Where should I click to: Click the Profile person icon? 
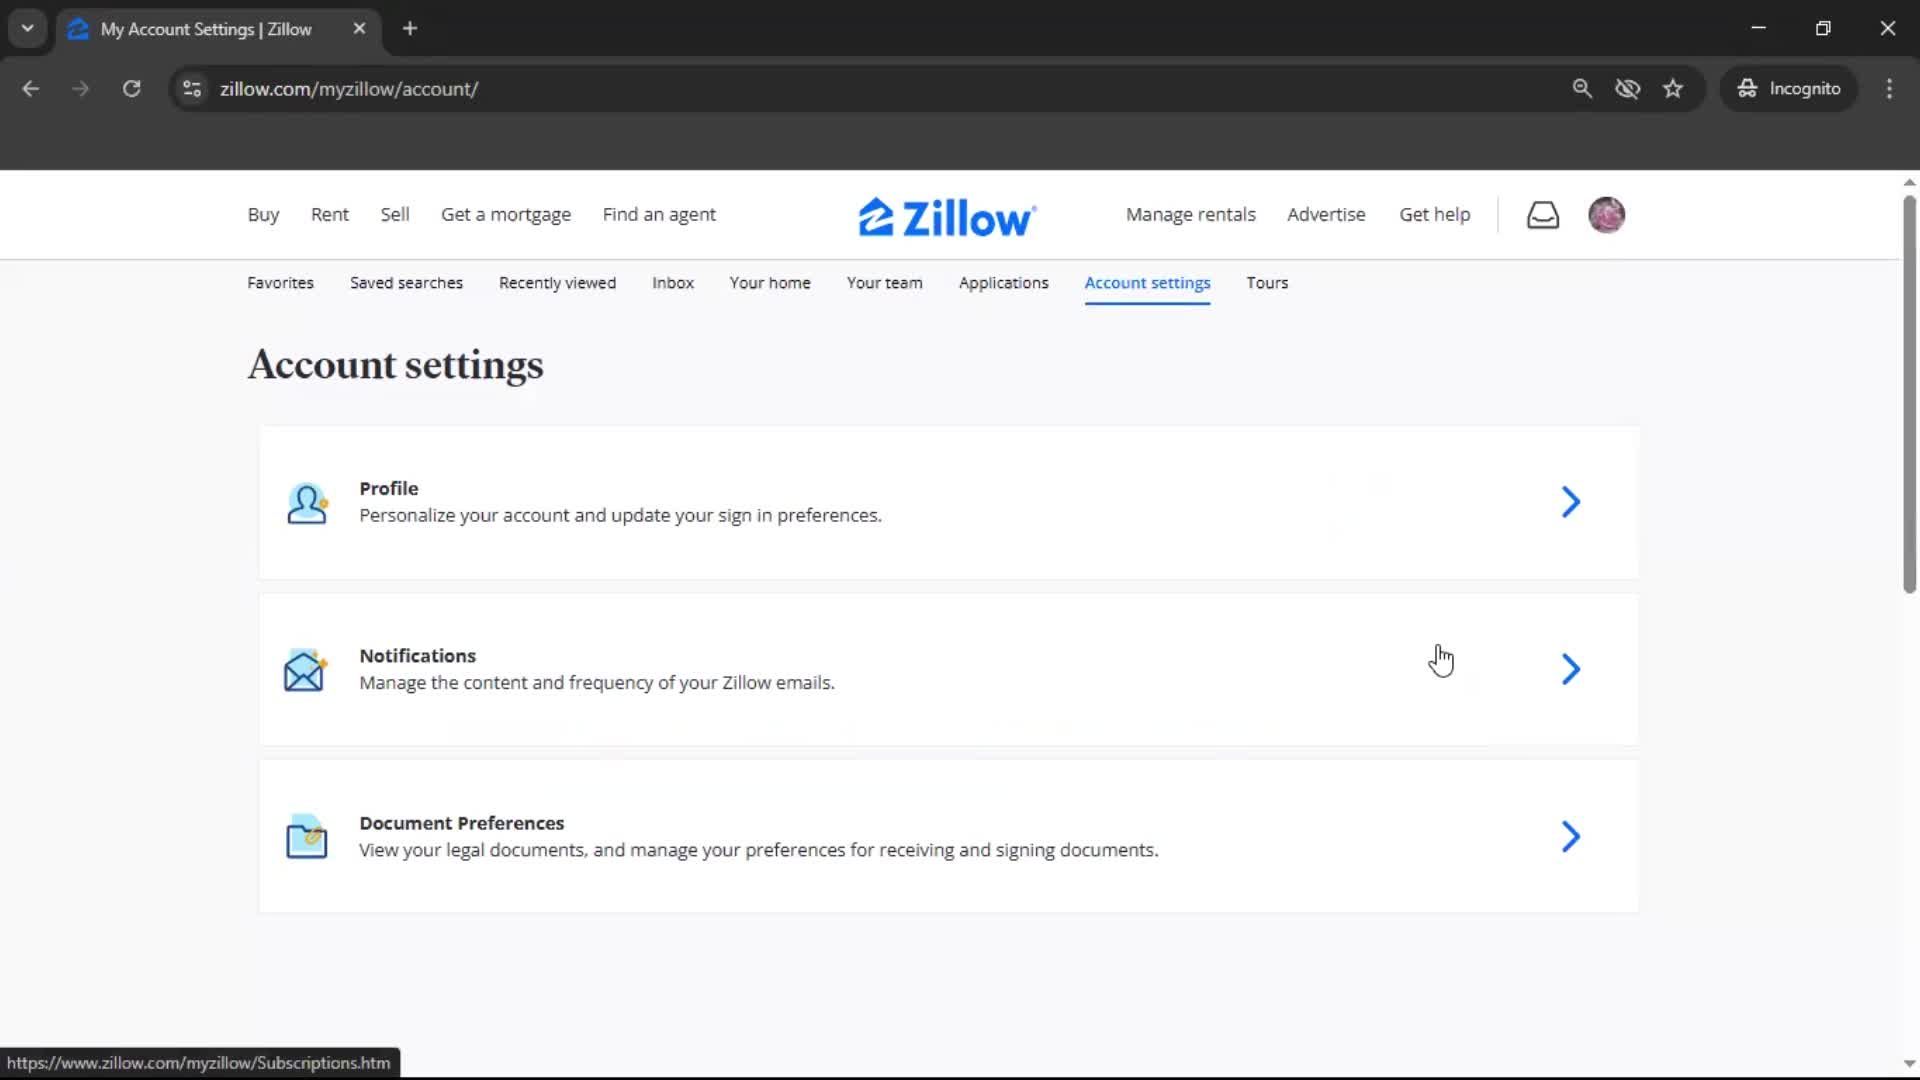[x=306, y=503]
